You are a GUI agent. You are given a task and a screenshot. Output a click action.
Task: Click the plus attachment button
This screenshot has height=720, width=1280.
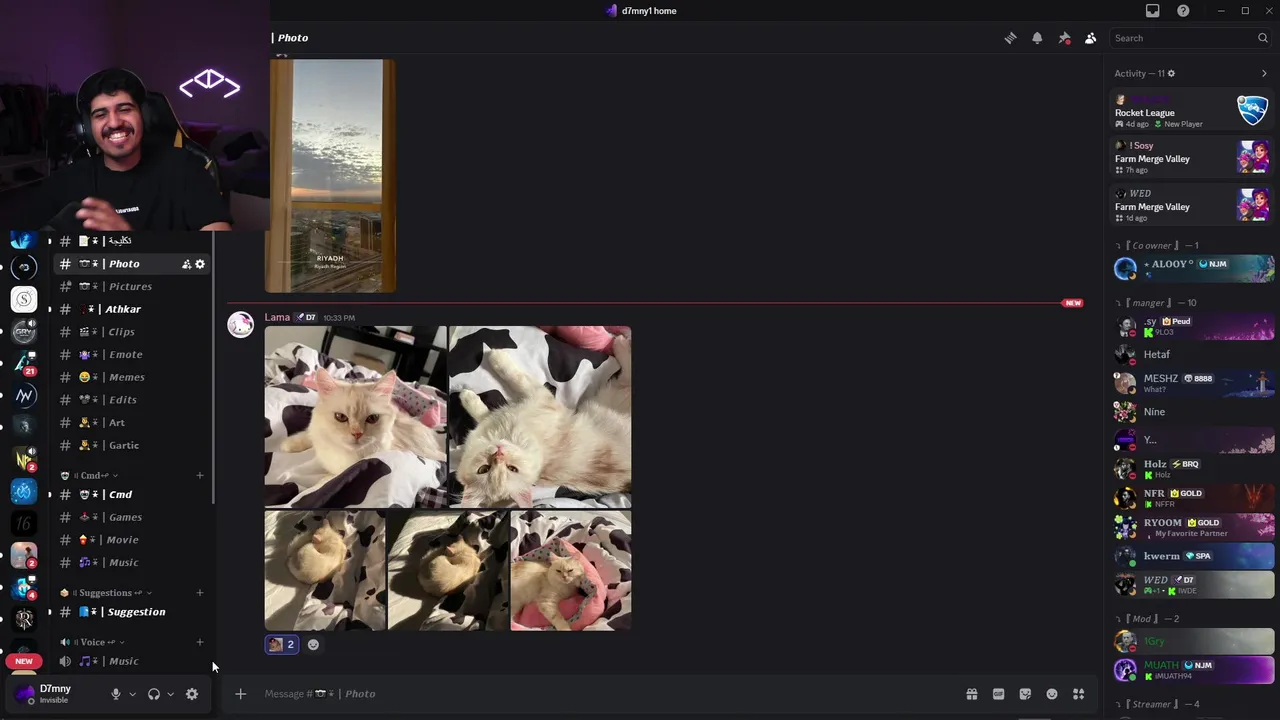(x=240, y=694)
